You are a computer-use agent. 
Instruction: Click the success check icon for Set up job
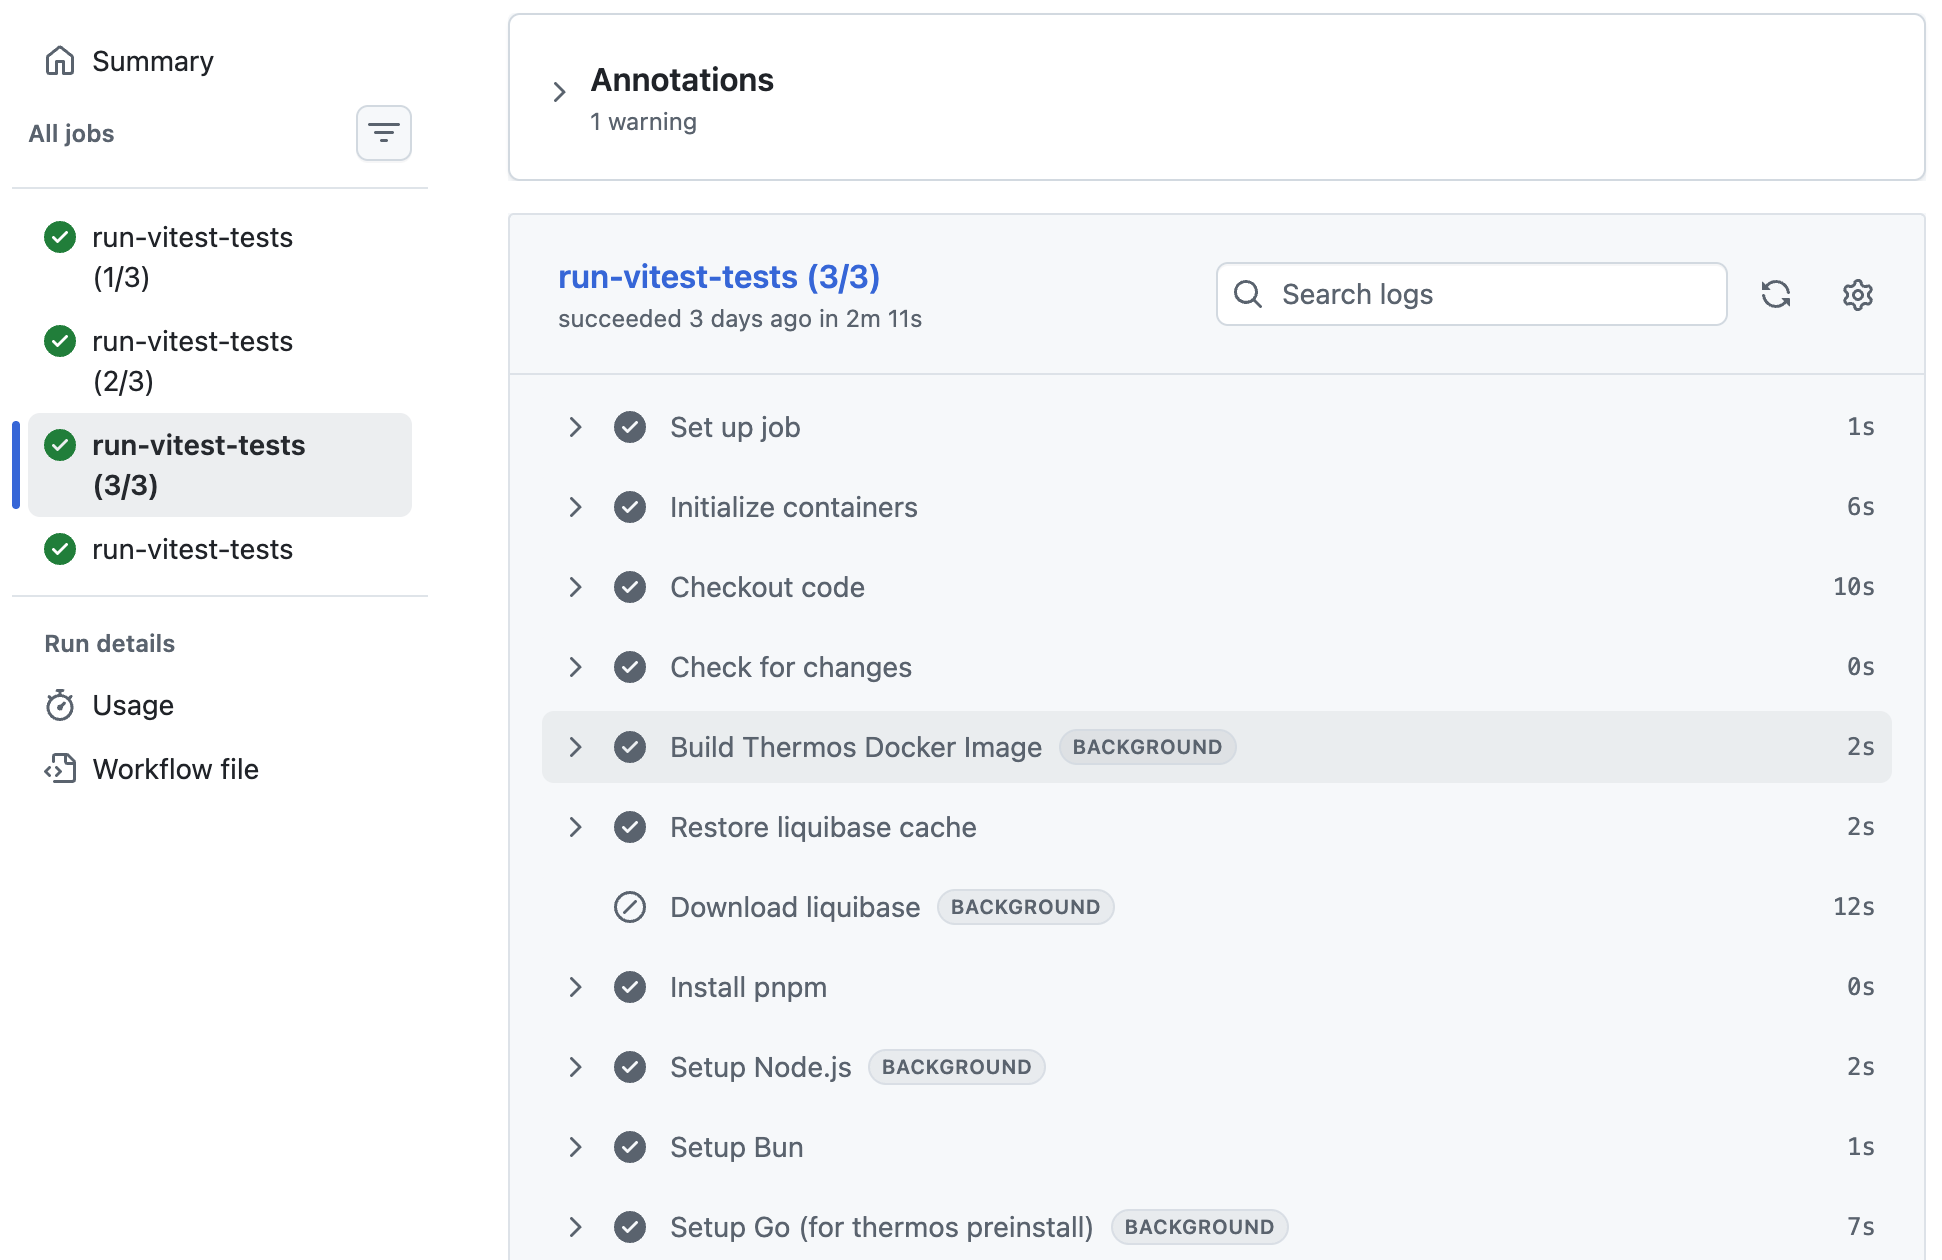click(630, 427)
